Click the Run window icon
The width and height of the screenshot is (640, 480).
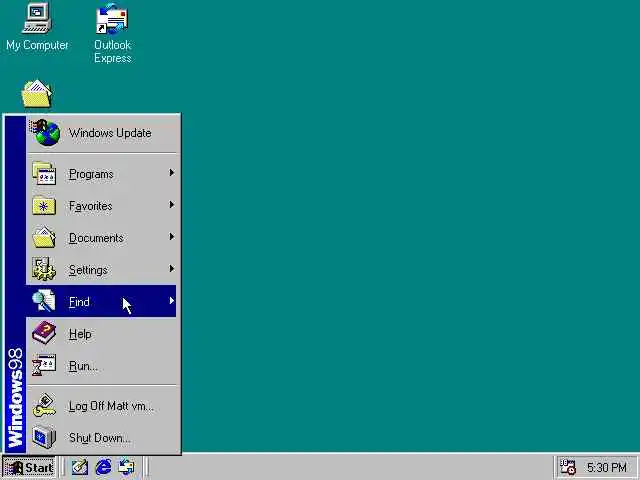(44, 365)
